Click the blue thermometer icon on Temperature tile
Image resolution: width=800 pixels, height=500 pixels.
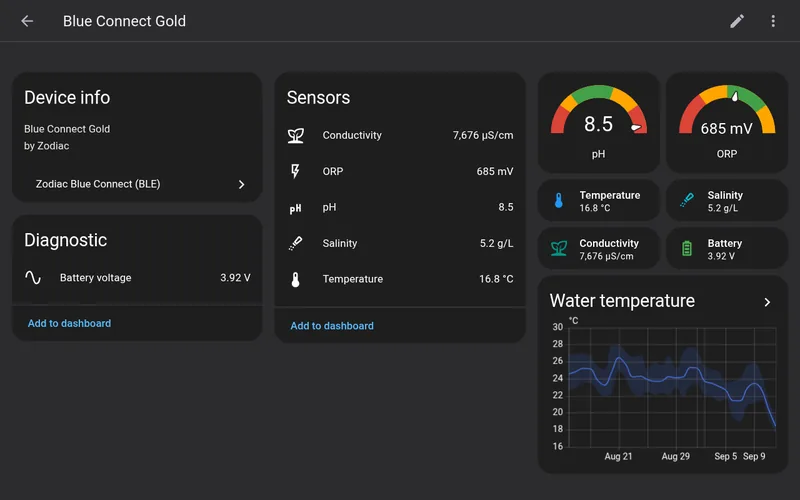click(559, 201)
